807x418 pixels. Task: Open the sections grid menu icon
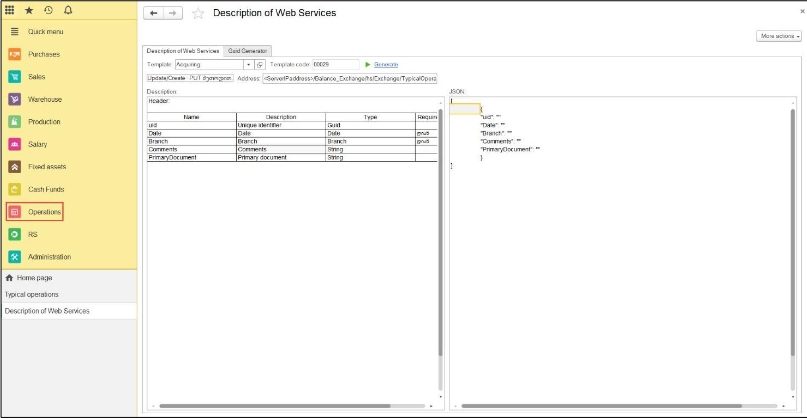pos(10,9)
